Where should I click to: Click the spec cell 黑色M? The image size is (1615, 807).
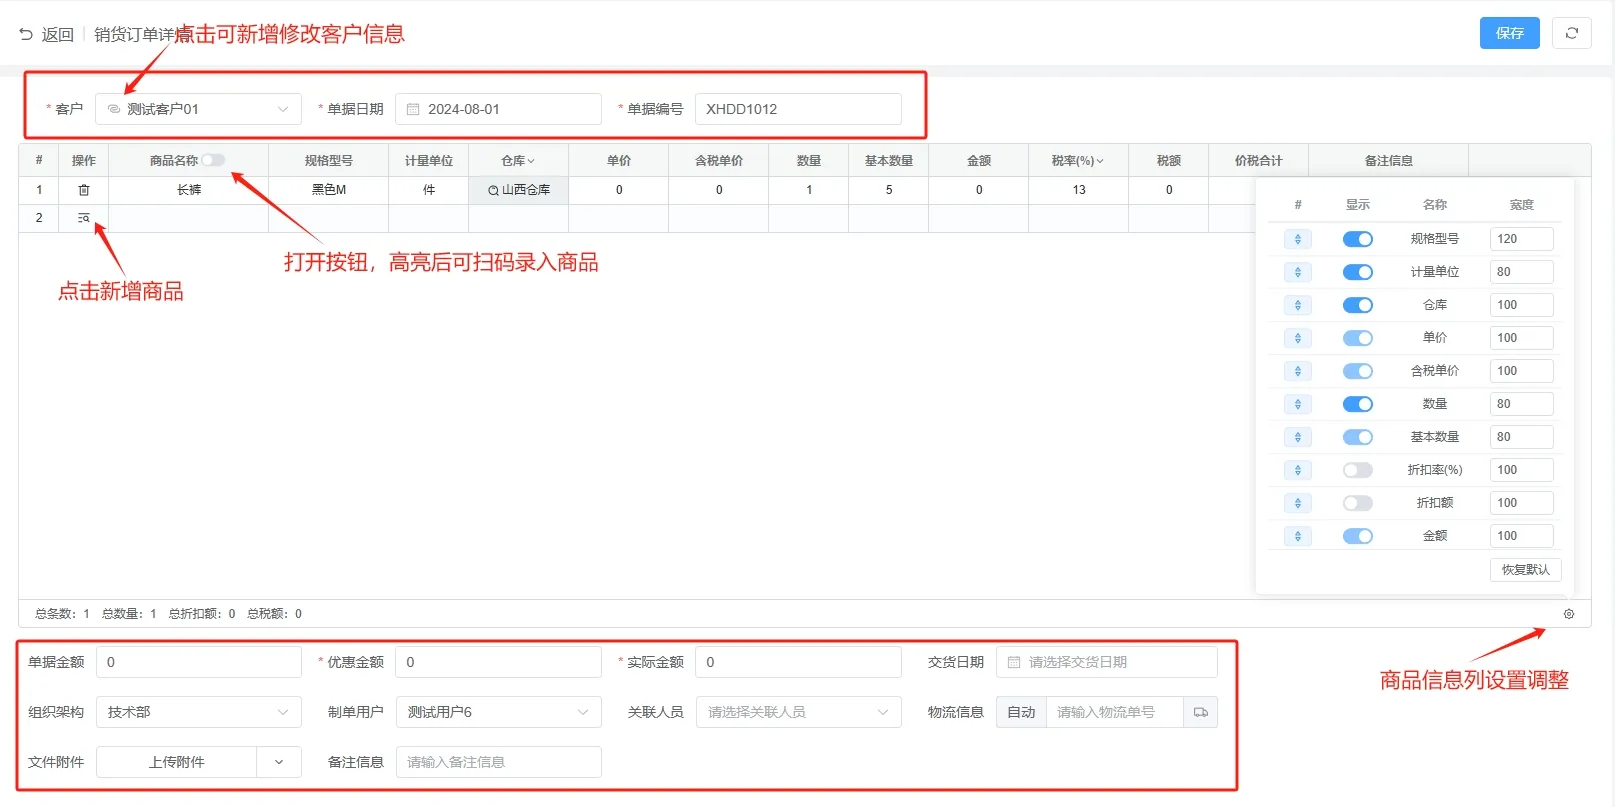click(x=329, y=190)
